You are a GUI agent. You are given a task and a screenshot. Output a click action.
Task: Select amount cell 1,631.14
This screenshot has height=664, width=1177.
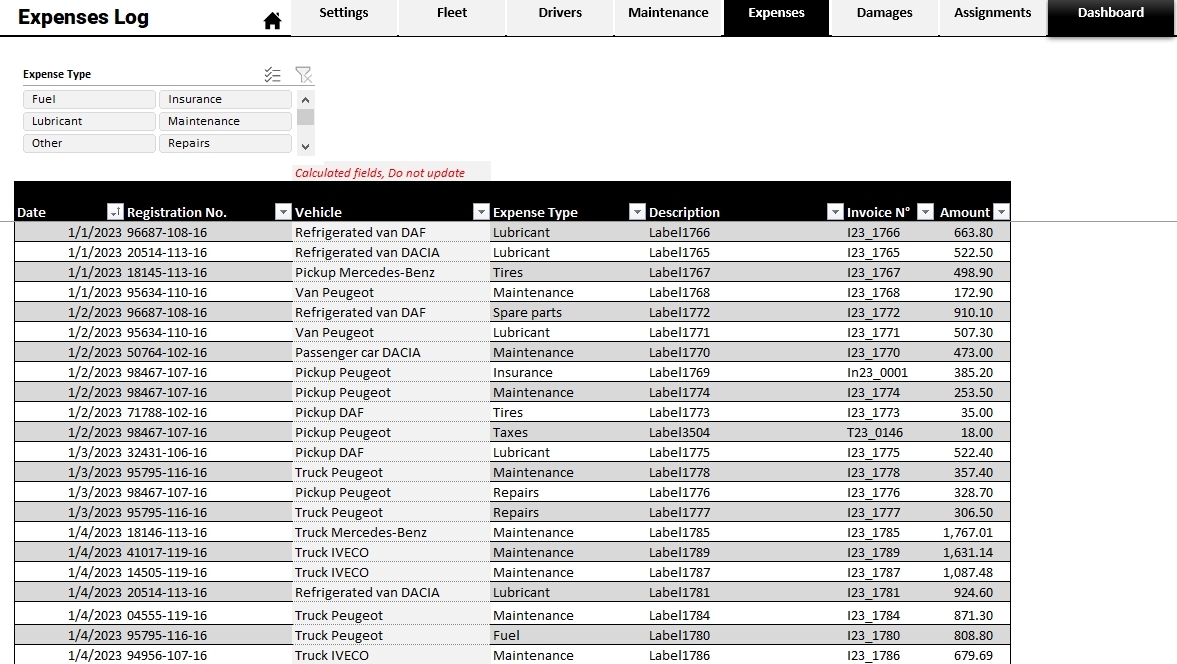[973, 552]
